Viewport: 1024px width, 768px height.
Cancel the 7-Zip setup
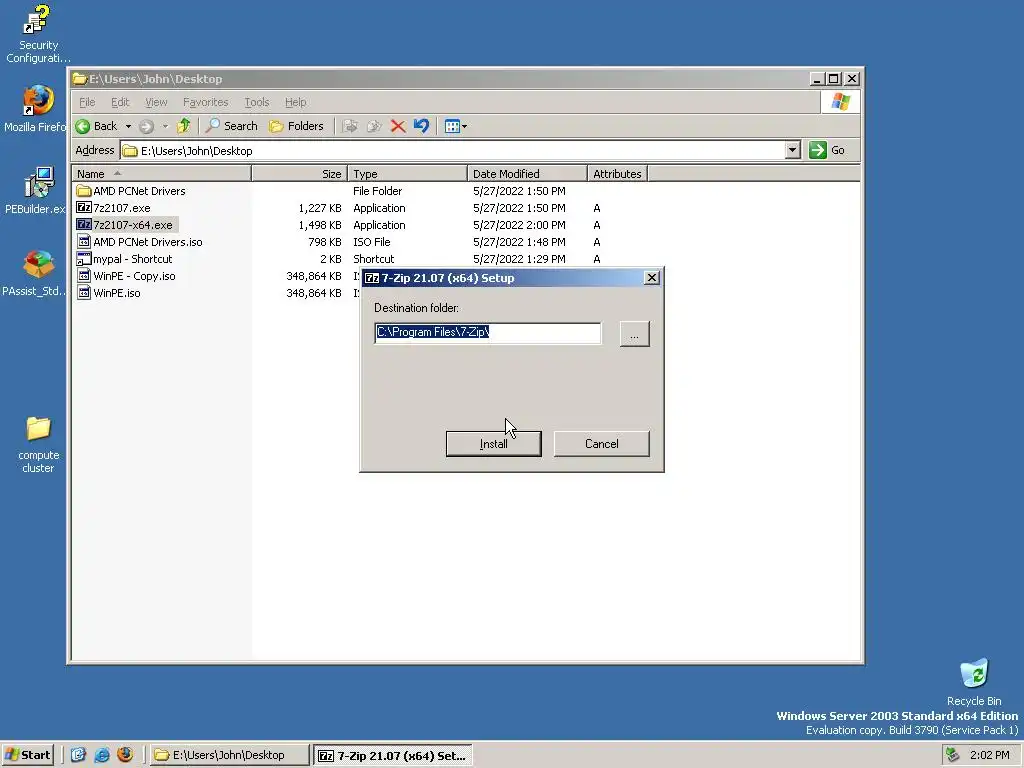click(601, 443)
